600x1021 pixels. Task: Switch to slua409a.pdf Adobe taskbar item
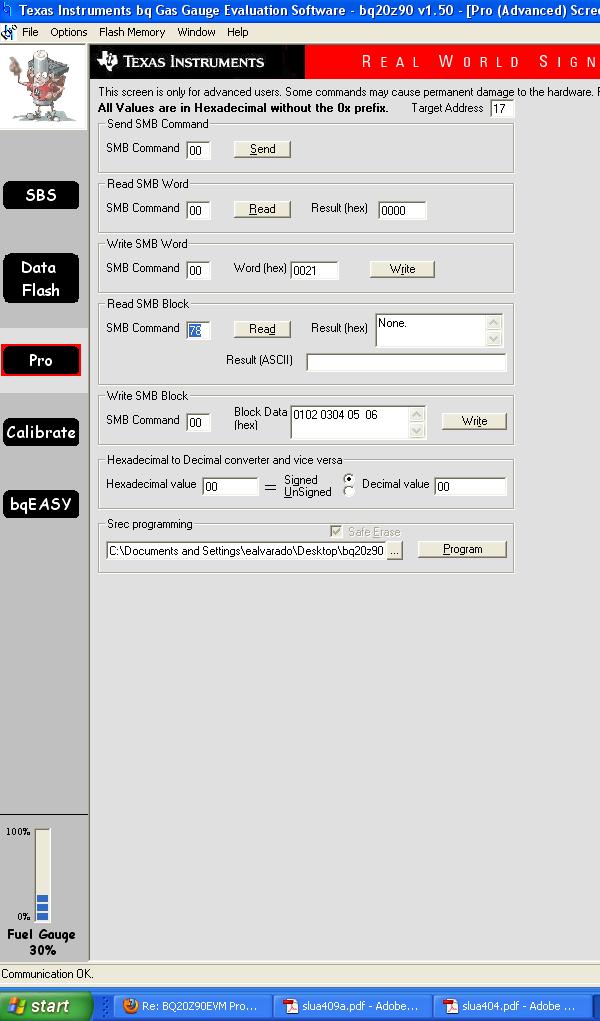(x=350, y=1006)
